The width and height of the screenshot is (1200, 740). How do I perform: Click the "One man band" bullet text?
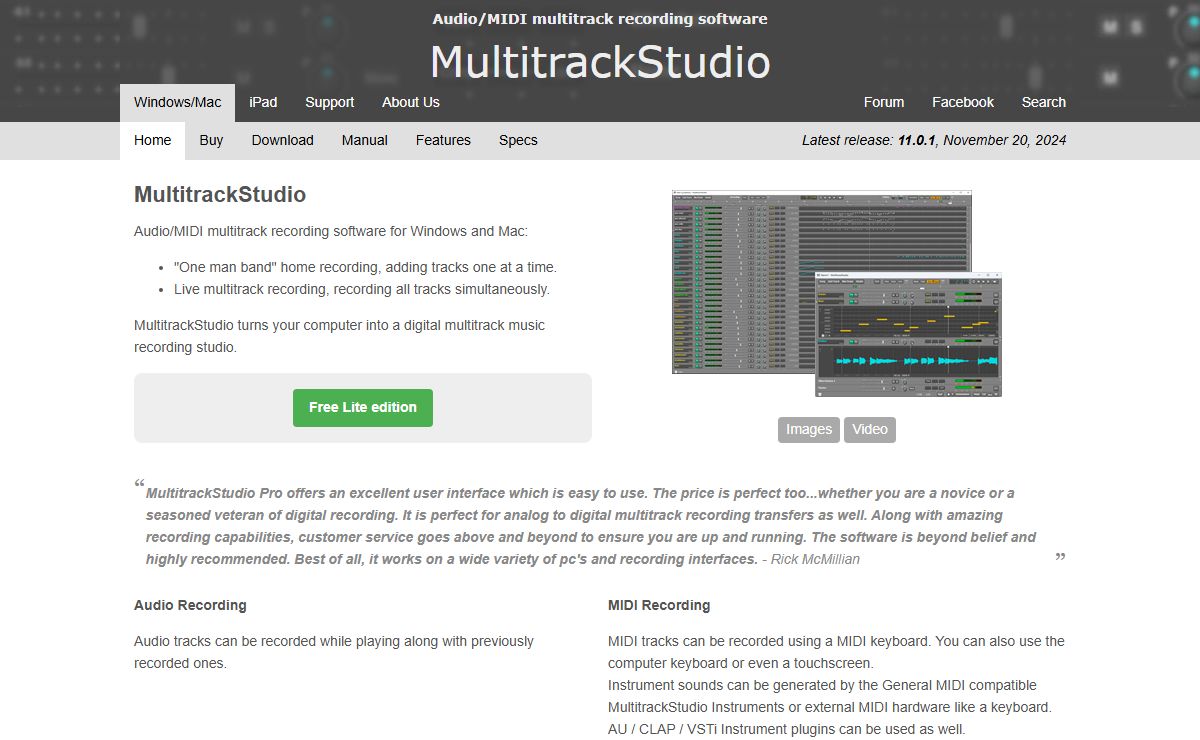[x=365, y=267]
